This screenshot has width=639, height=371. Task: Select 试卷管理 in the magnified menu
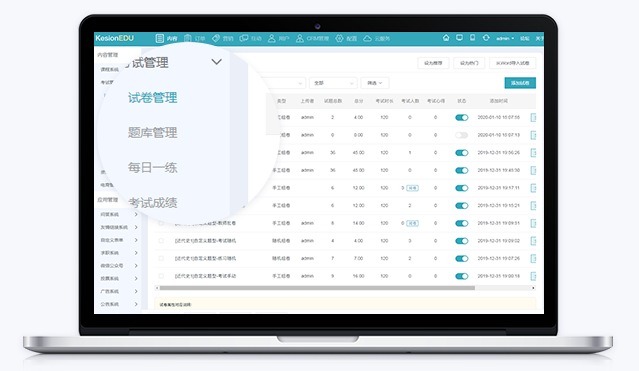(x=152, y=98)
